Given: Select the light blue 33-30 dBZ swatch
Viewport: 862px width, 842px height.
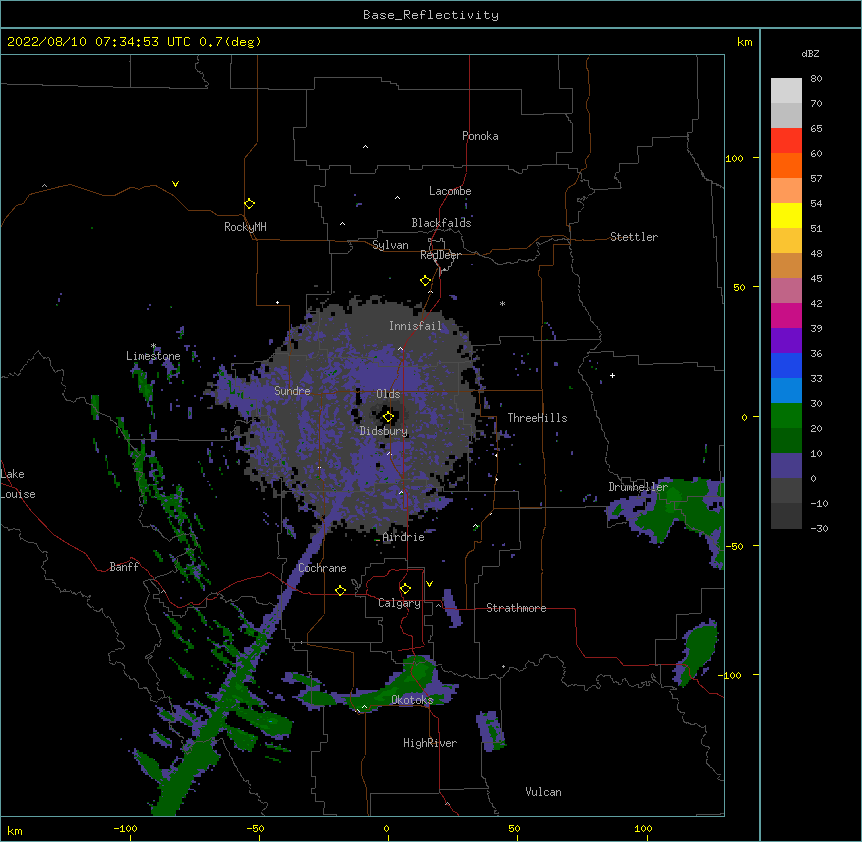Looking at the screenshot, I should 786,391.
